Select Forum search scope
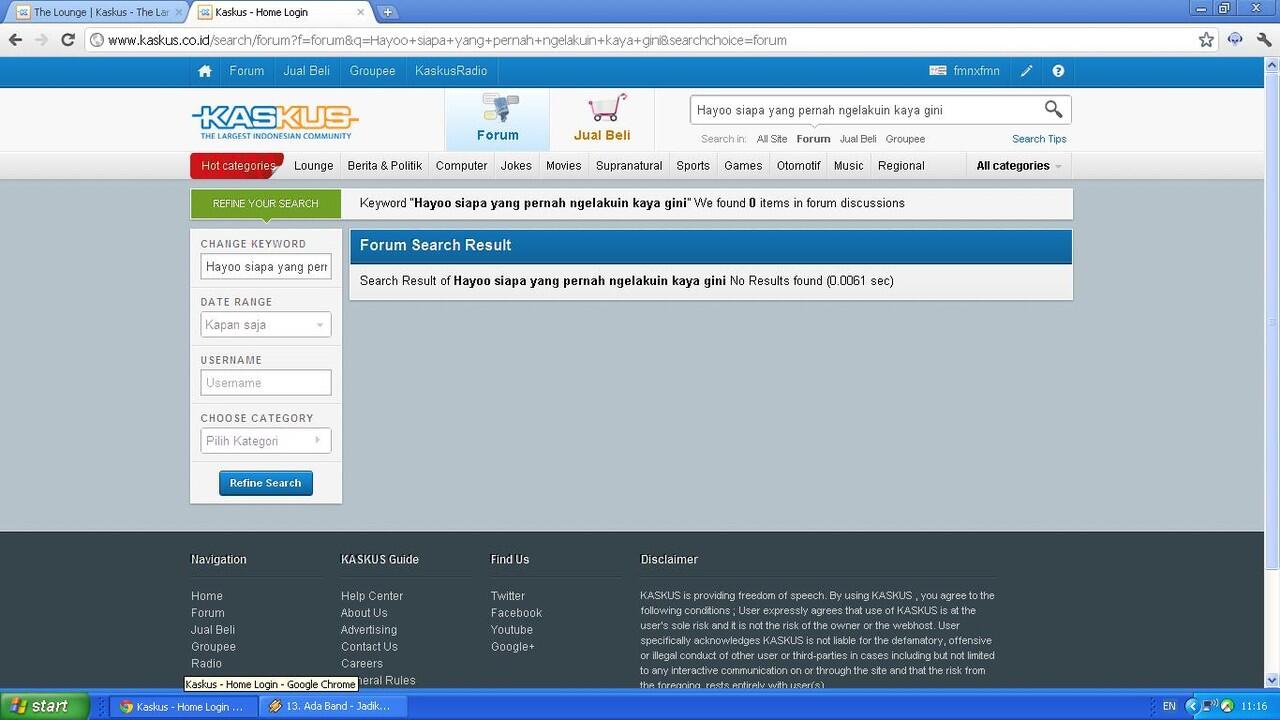This screenshot has width=1280, height=720. [x=813, y=139]
